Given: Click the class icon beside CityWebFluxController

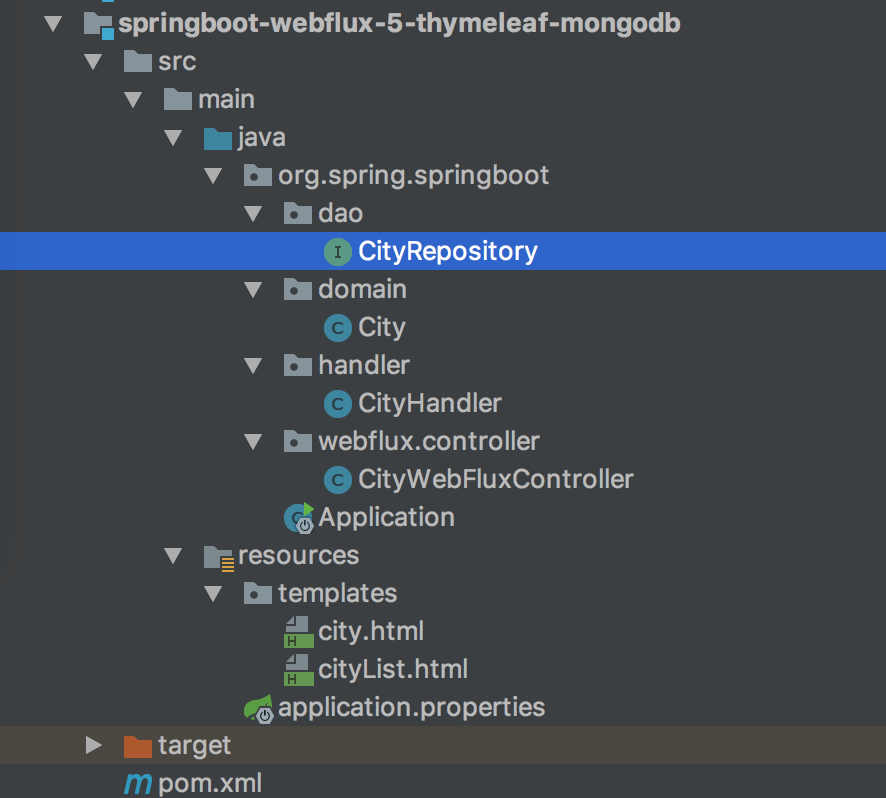Looking at the screenshot, I should coord(338,479).
